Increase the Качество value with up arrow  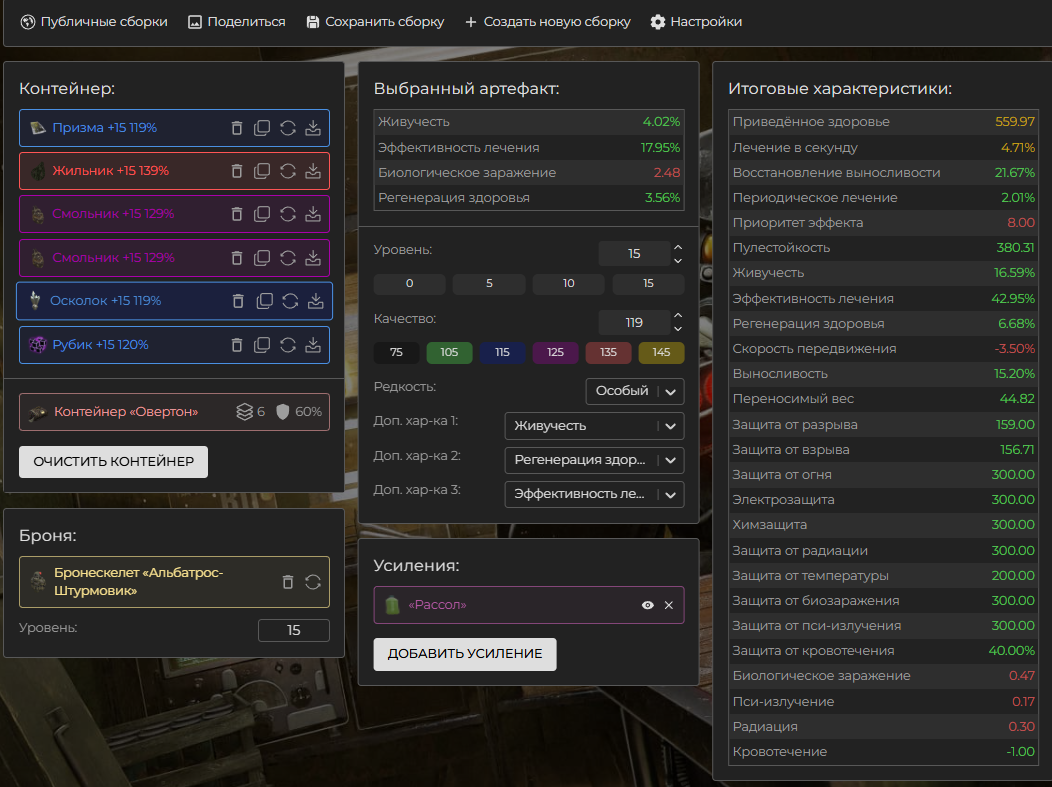point(678,315)
